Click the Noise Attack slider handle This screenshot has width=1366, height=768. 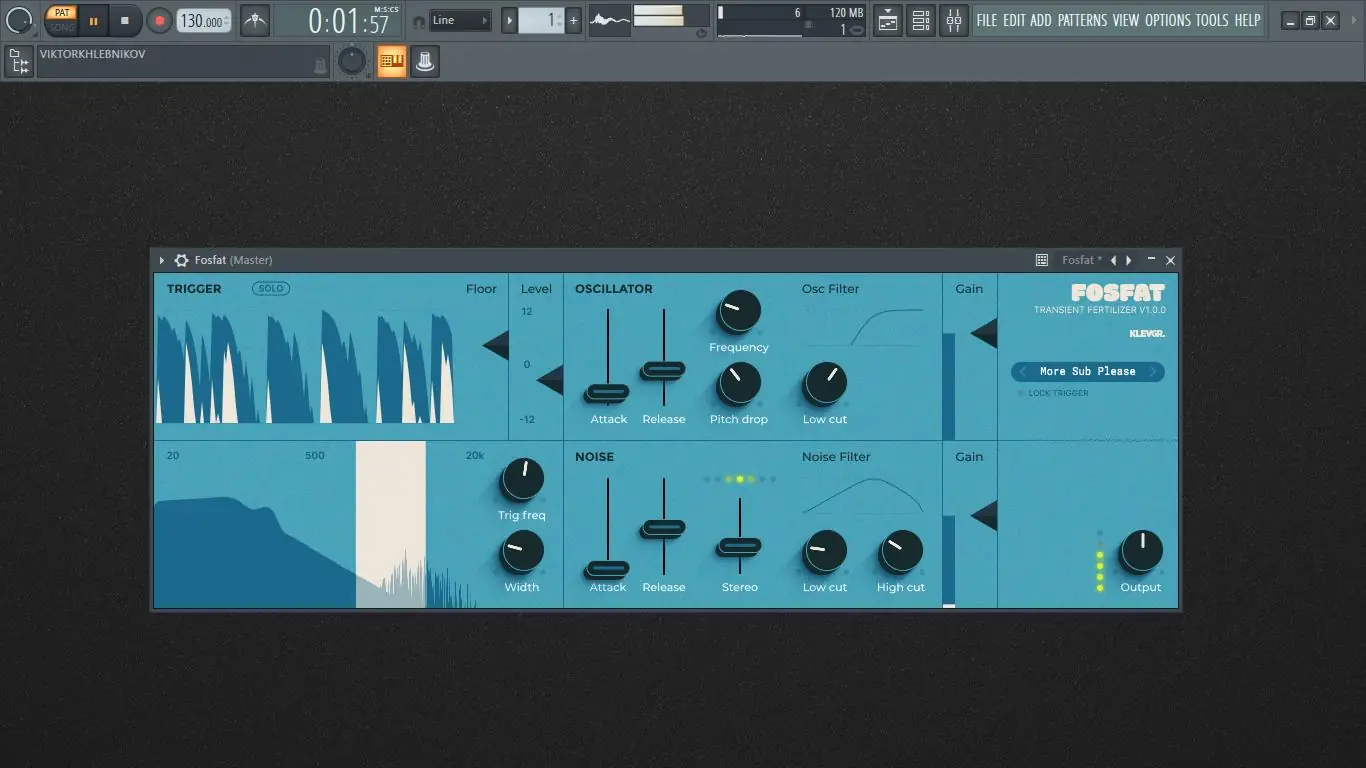pyautogui.click(x=608, y=569)
